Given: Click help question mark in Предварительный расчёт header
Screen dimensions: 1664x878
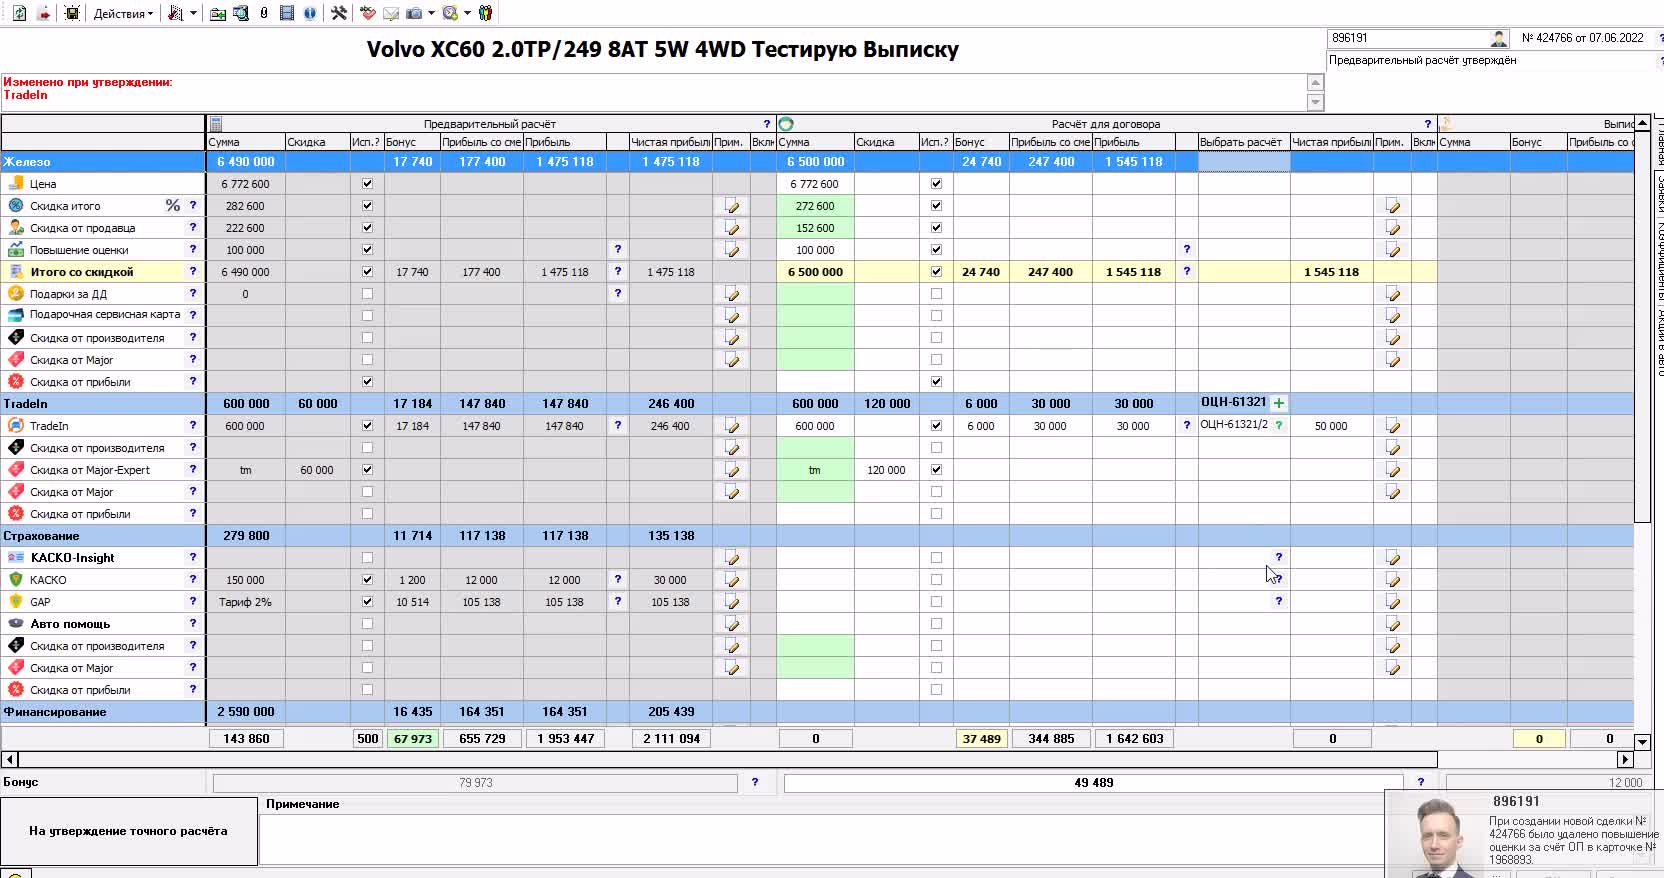Looking at the screenshot, I should 767,124.
